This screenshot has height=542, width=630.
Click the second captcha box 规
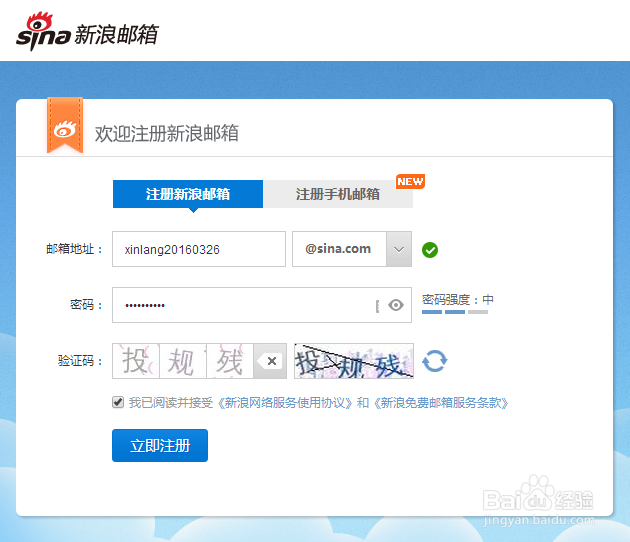pyautogui.click(x=183, y=361)
